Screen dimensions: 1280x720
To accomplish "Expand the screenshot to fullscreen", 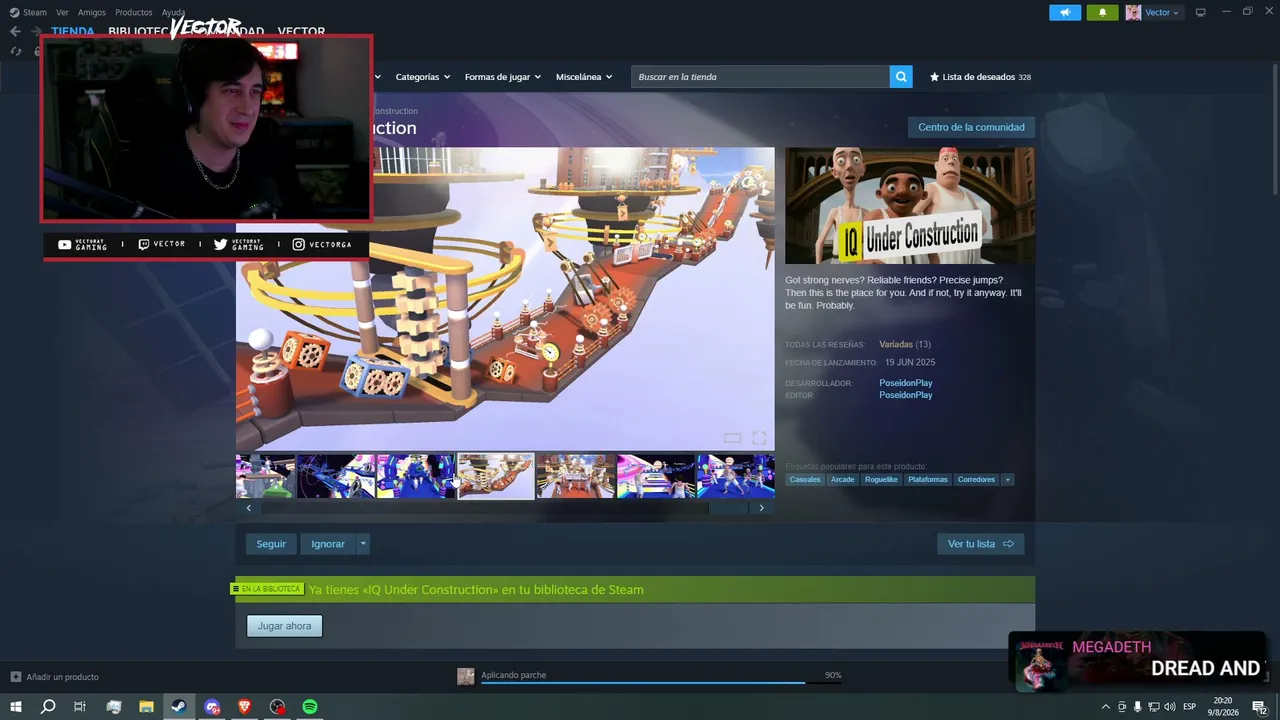I will pyautogui.click(x=759, y=438).
